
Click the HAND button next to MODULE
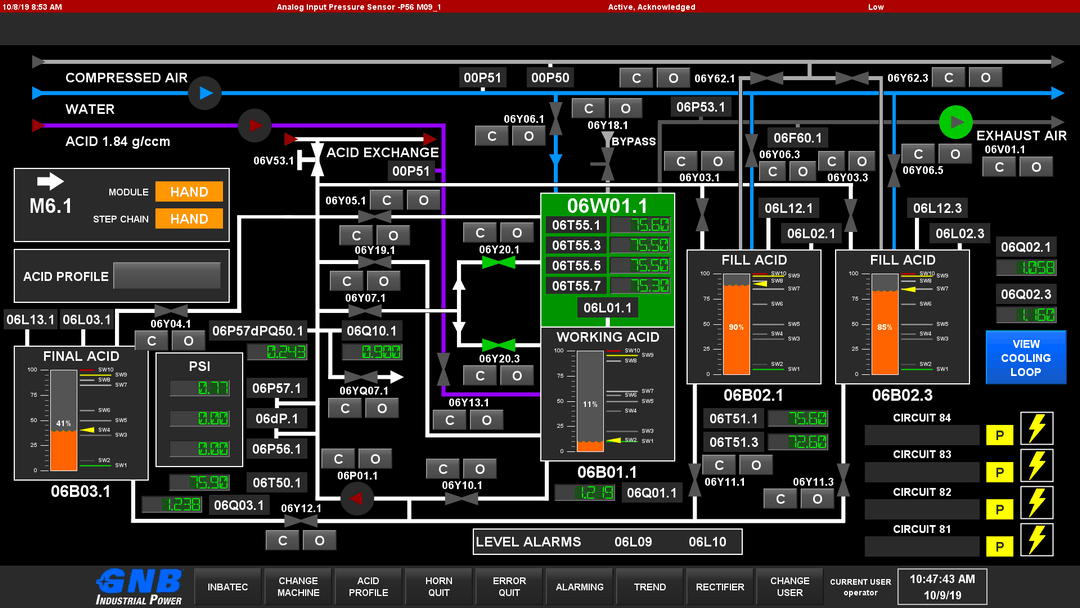pos(189,191)
